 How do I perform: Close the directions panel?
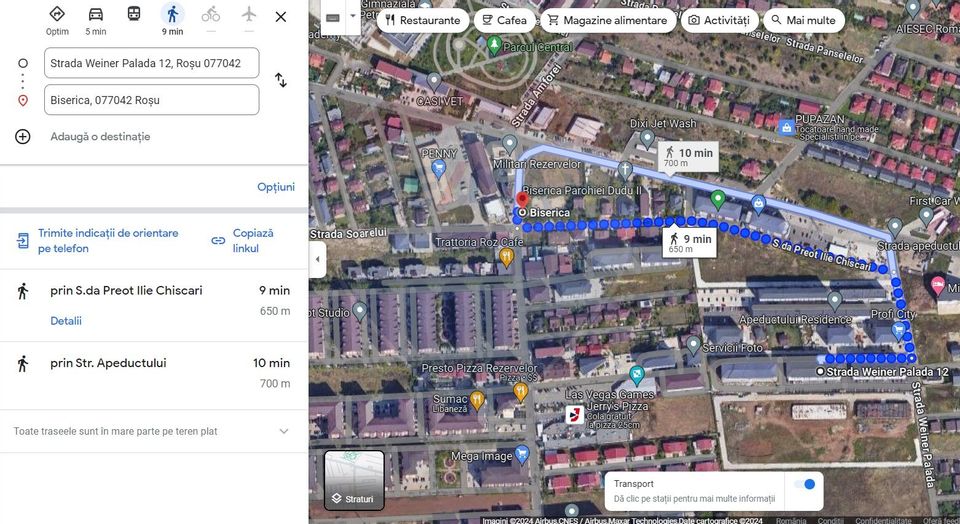(281, 16)
